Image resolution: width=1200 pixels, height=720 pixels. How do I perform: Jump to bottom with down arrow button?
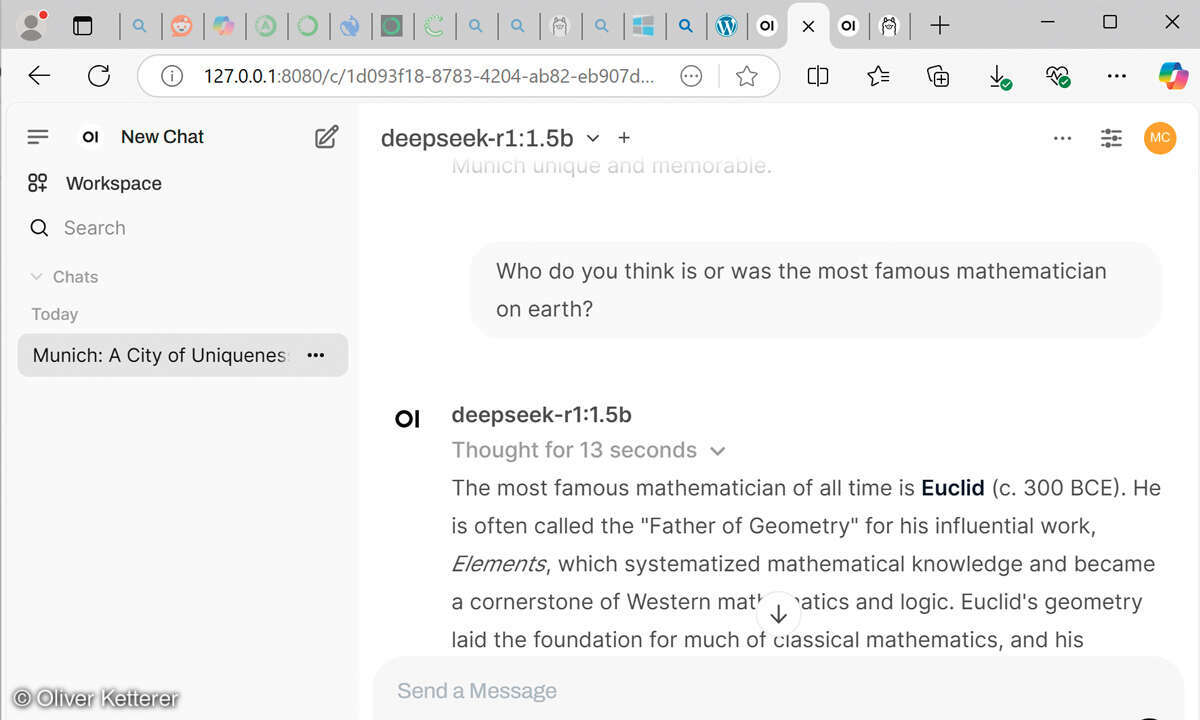point(779,614)
